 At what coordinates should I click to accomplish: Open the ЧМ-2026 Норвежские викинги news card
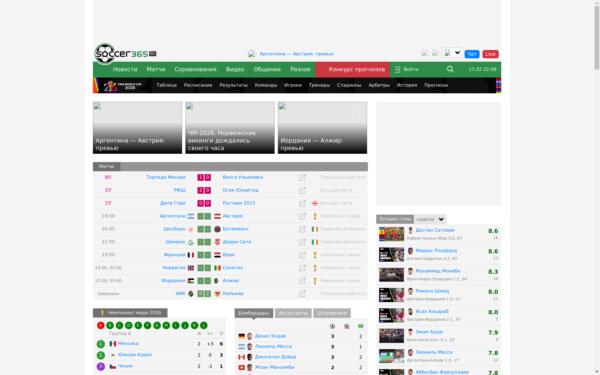click(x=230, y=127)
